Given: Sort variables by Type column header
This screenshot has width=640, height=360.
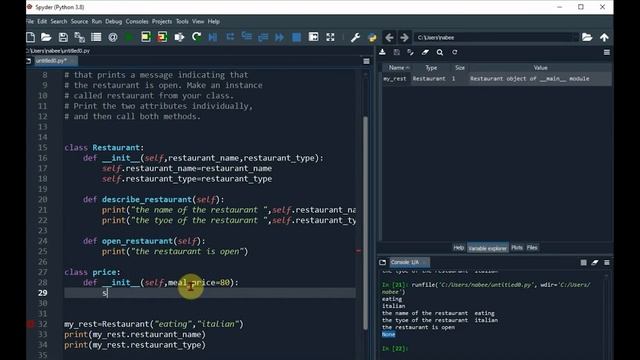Looking at the screenshot, I should pyautogui.click(x=431, y=68).
